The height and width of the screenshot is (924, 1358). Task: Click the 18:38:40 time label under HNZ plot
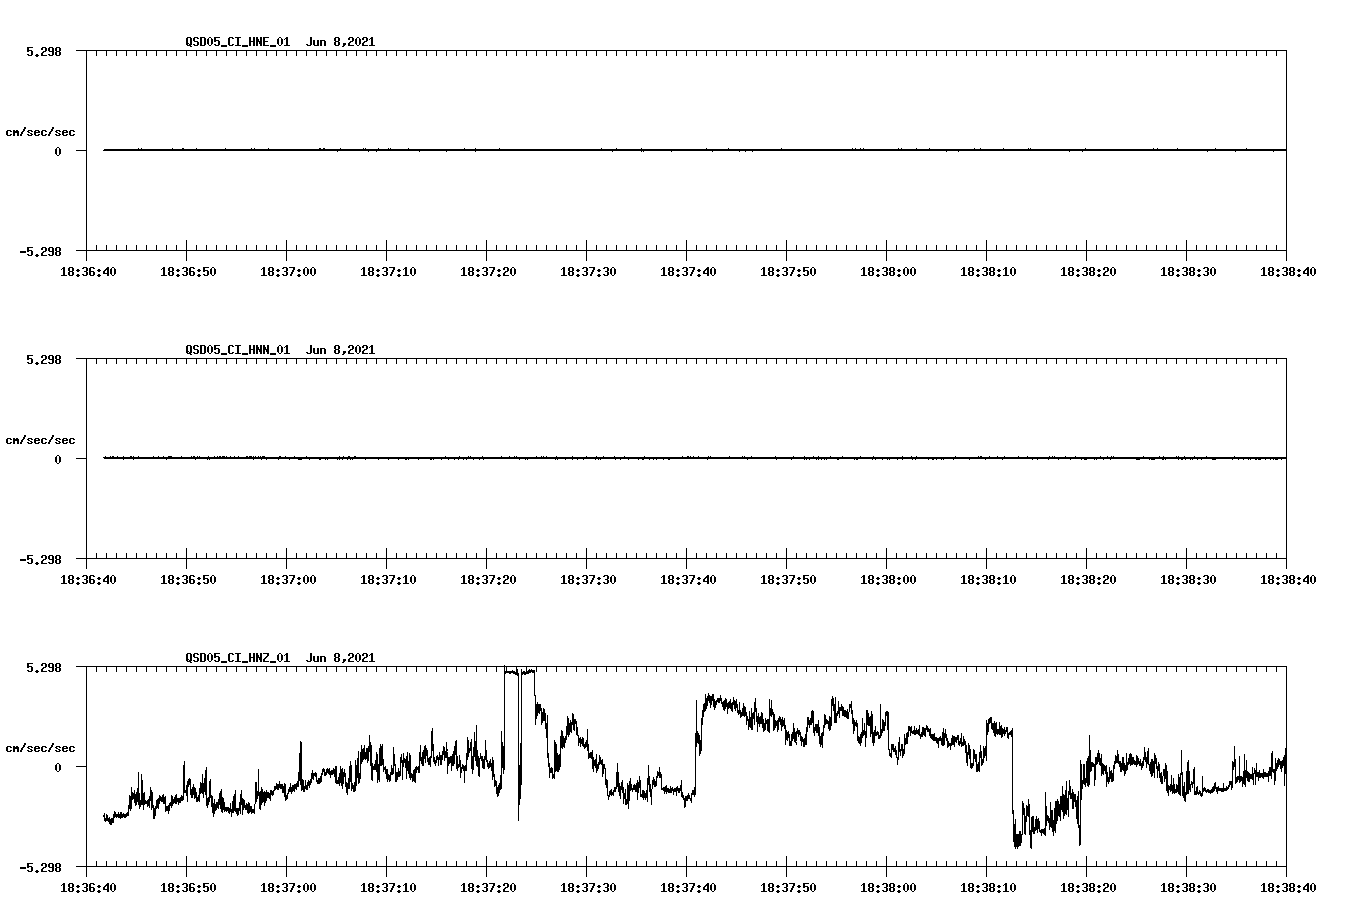(x=1288, y=887)
